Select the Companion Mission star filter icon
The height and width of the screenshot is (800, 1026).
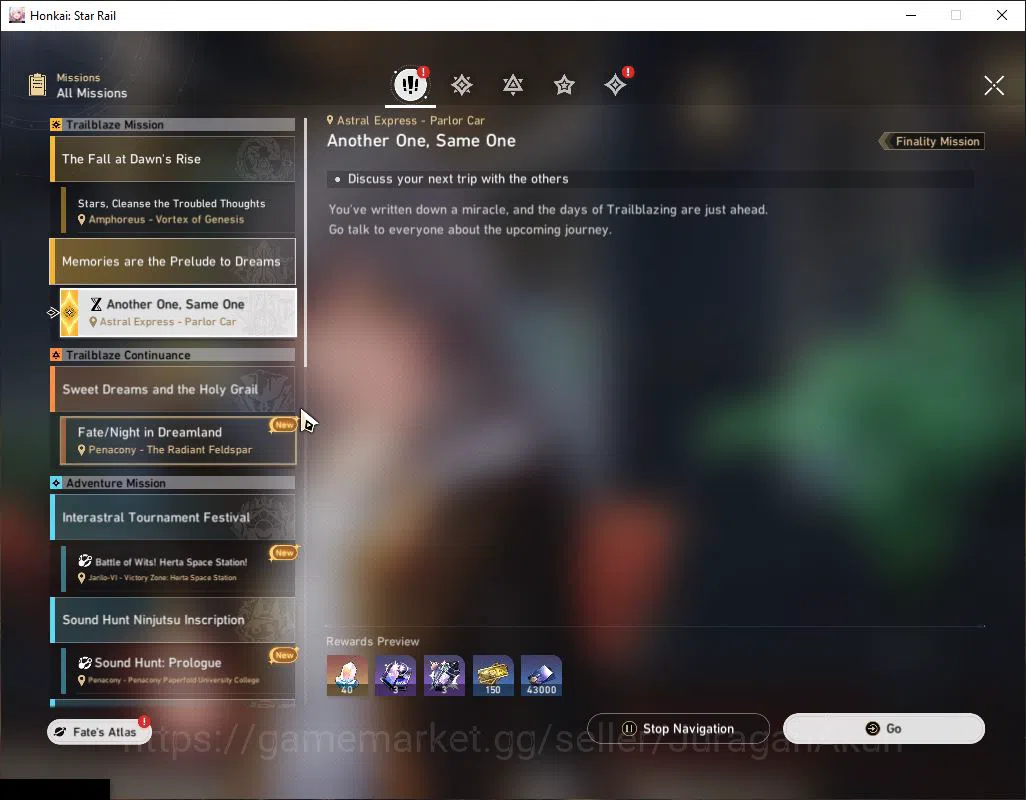pyautogui.click(x=564, y=85)
